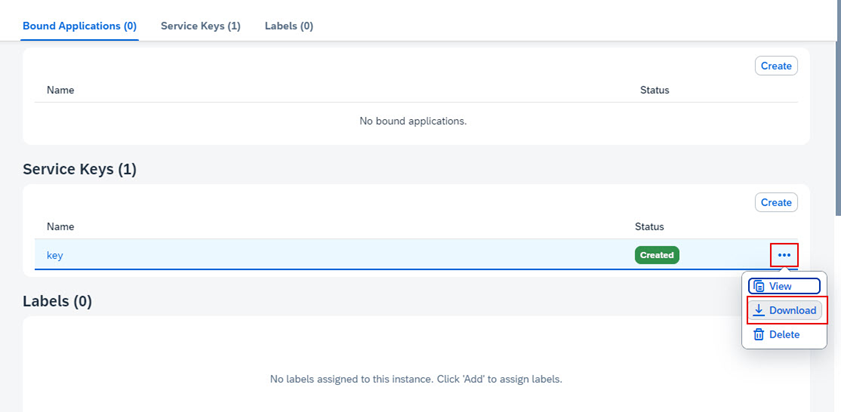The image size is (841, 412).
Task: Click the green Created status badge
Action: 656,255
